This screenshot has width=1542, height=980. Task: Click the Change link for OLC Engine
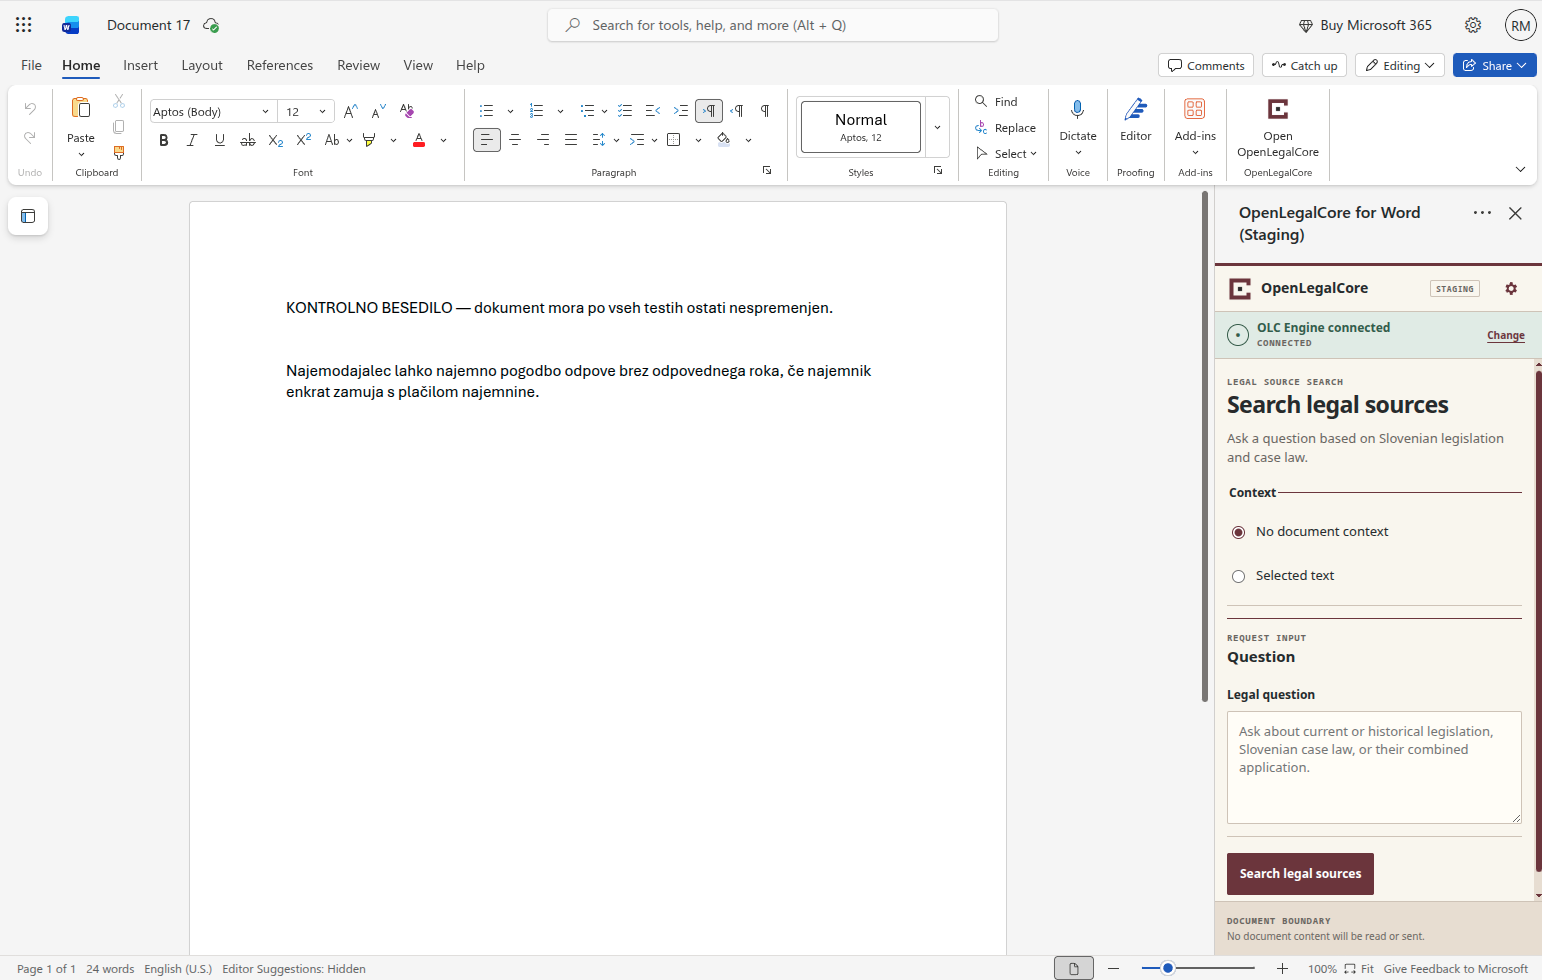click(x=1505, y=336)
